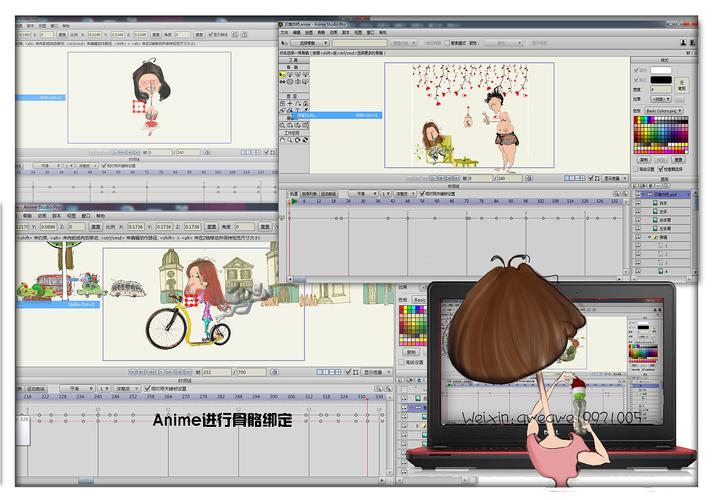Select the highlighted Select Bone tool in top-right window
Screen dimensions: 714x500
point(282,75)
